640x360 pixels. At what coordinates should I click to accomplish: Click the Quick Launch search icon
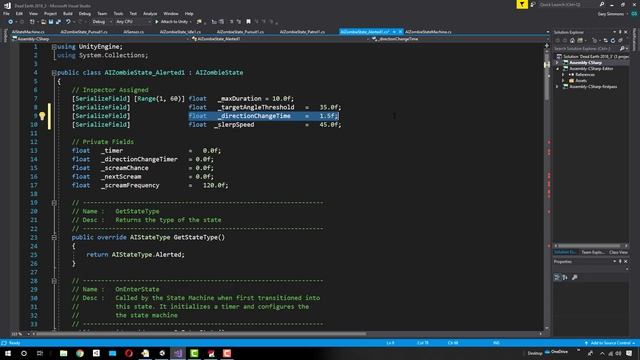click(602, 4)
